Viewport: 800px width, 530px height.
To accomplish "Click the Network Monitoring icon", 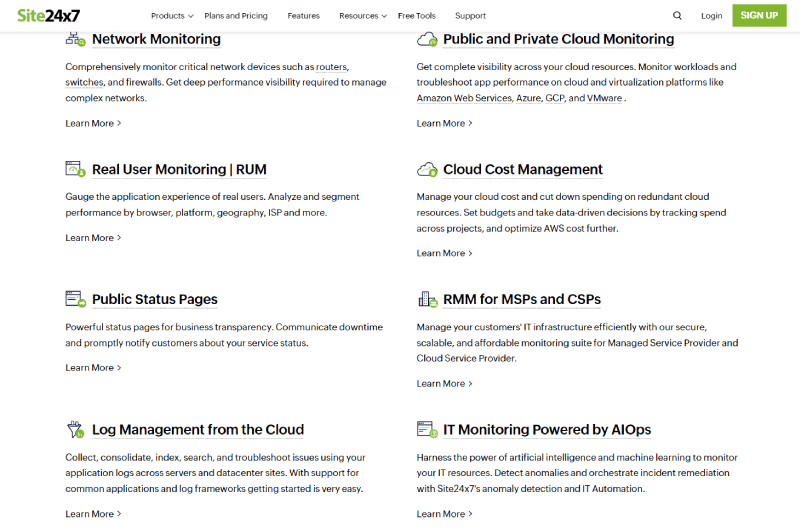I will click(76, 39).
